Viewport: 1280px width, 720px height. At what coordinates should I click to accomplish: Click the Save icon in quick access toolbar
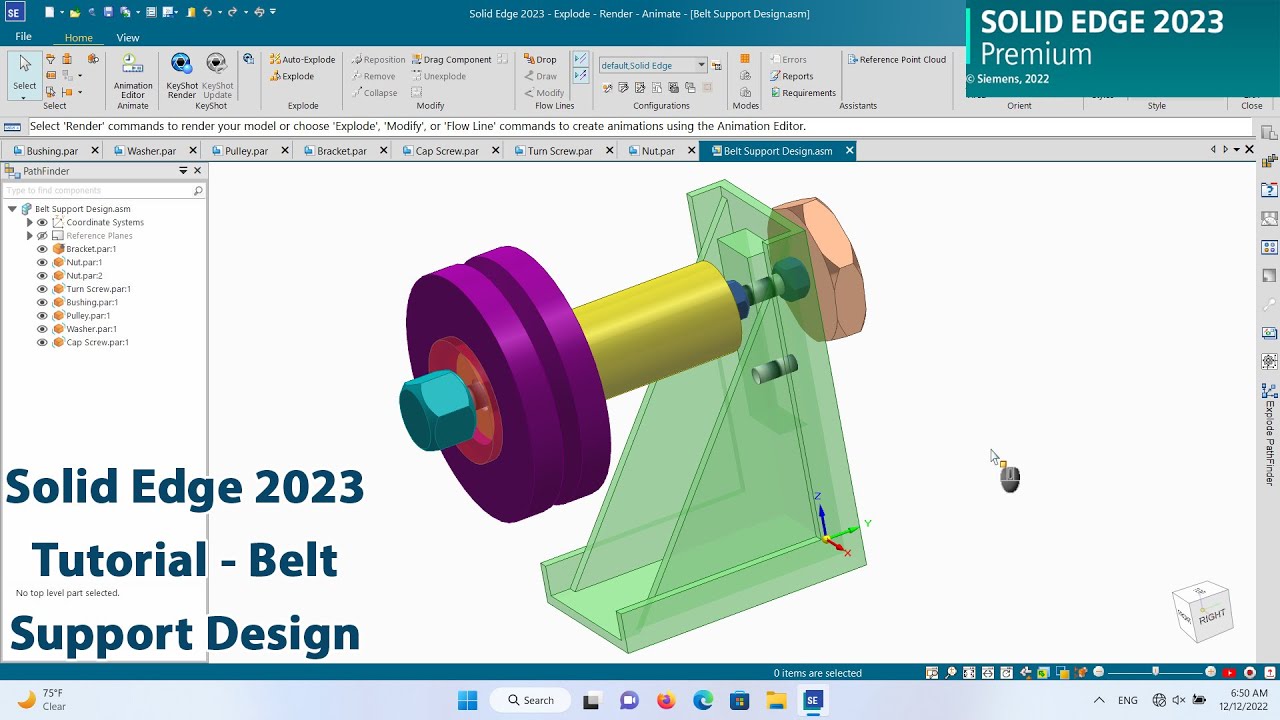click(x=108, y=12)
